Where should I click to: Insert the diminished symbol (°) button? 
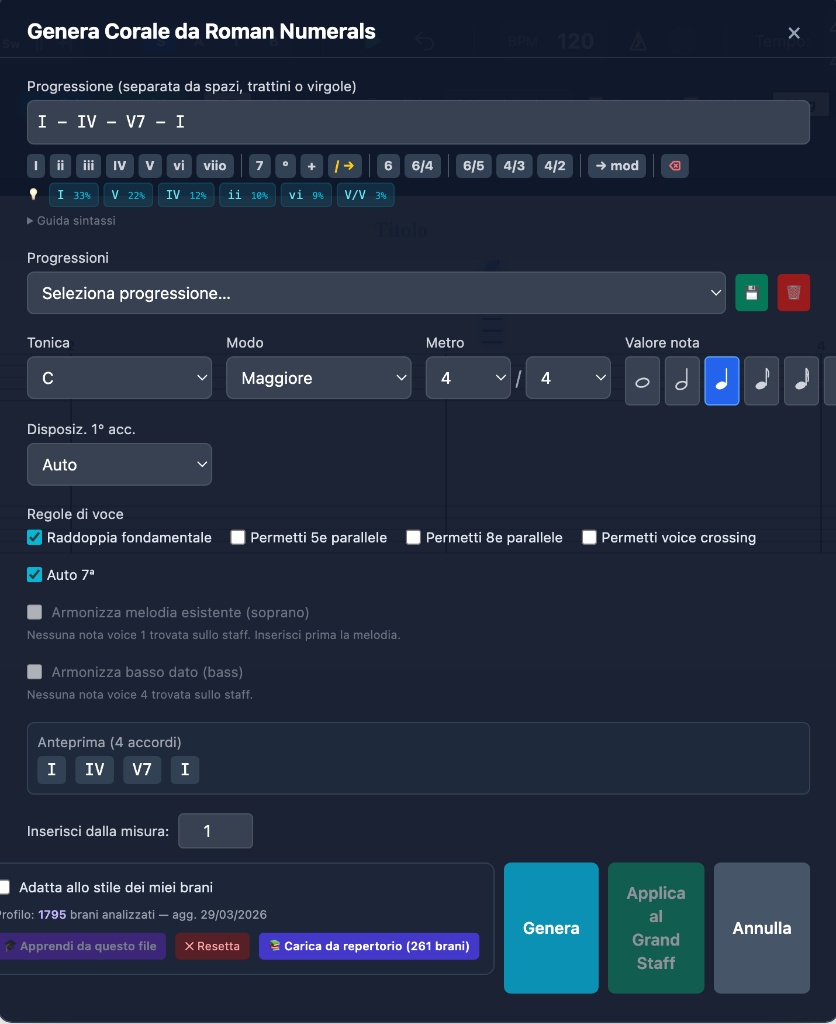click(285, 166)
